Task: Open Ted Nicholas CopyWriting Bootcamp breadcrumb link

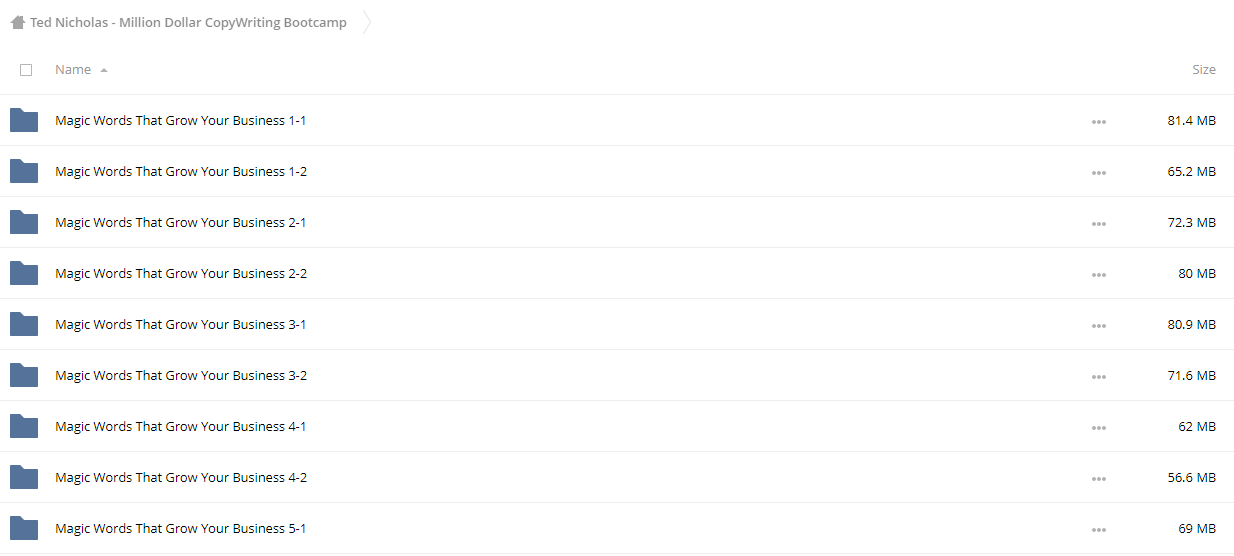Action: point(188,22)
